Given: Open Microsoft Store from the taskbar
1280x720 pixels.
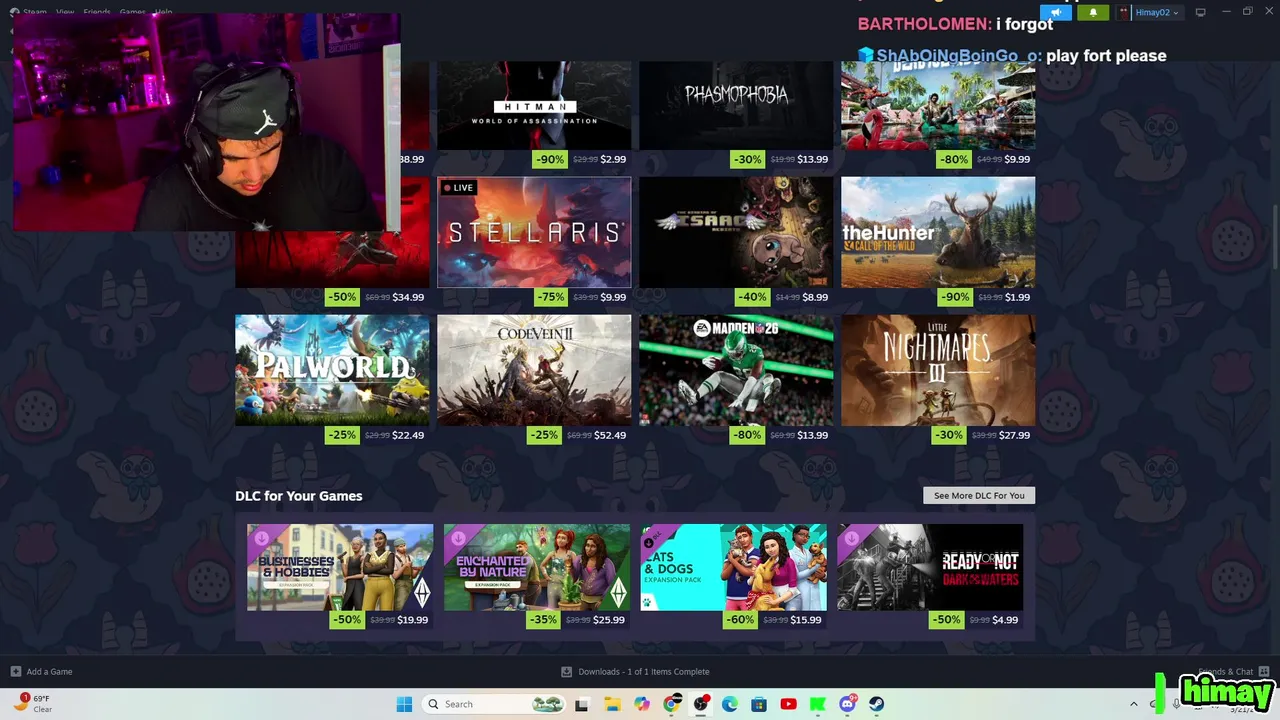Looking at the screenshot, I should [759, 704].
